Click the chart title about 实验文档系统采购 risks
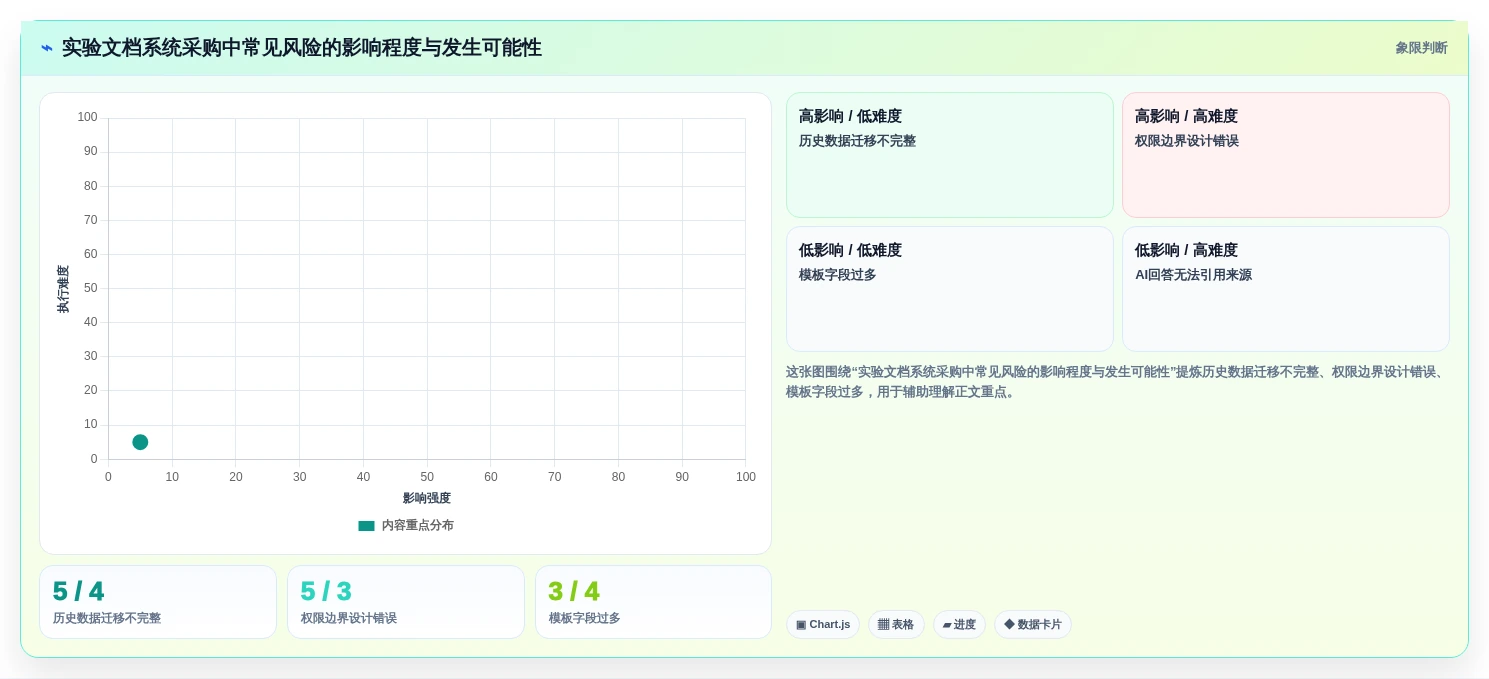The width and height of the screenshot is (1489, 679). click(x=301, y=48)
